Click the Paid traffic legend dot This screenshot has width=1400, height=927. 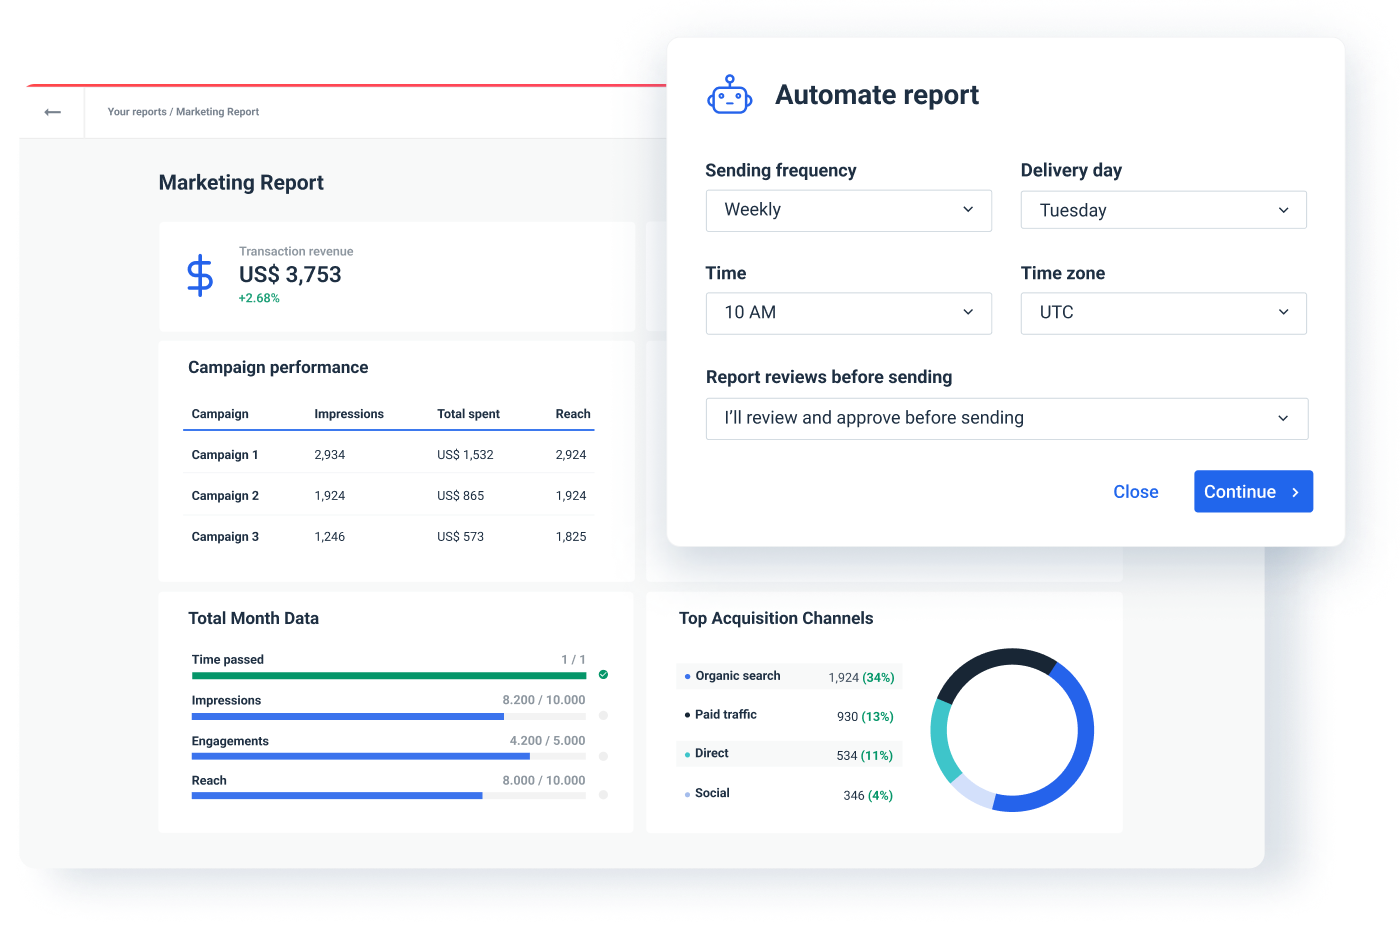coord(688,715)
